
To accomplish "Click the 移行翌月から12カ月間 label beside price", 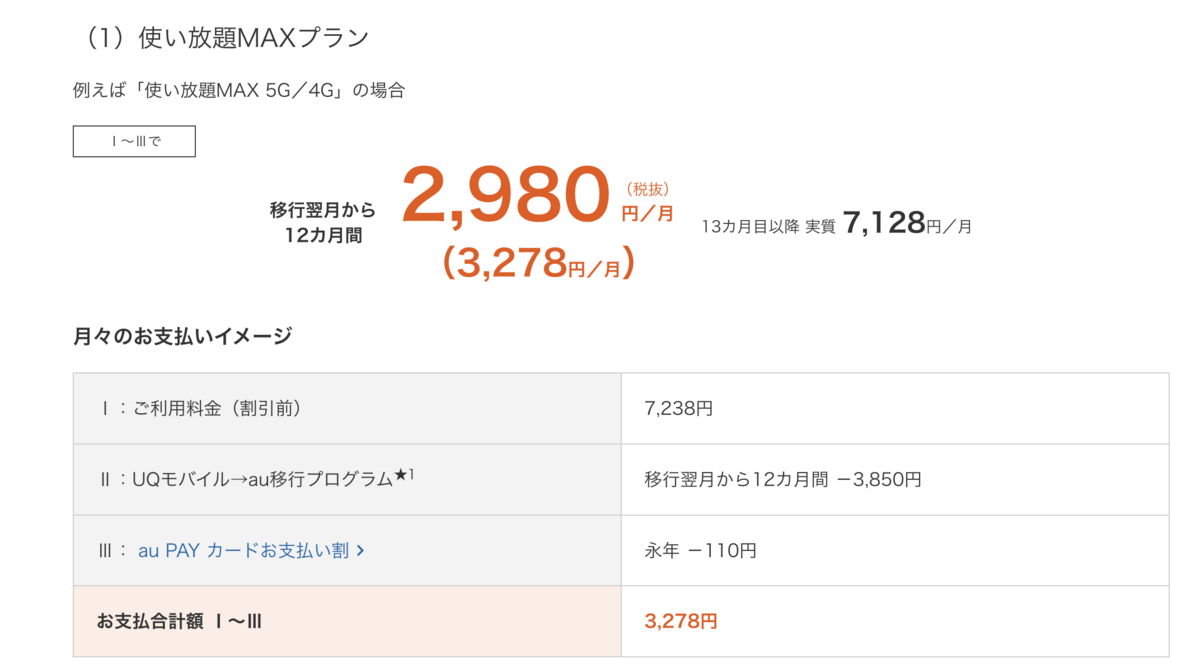I will (x=322, y=223).
